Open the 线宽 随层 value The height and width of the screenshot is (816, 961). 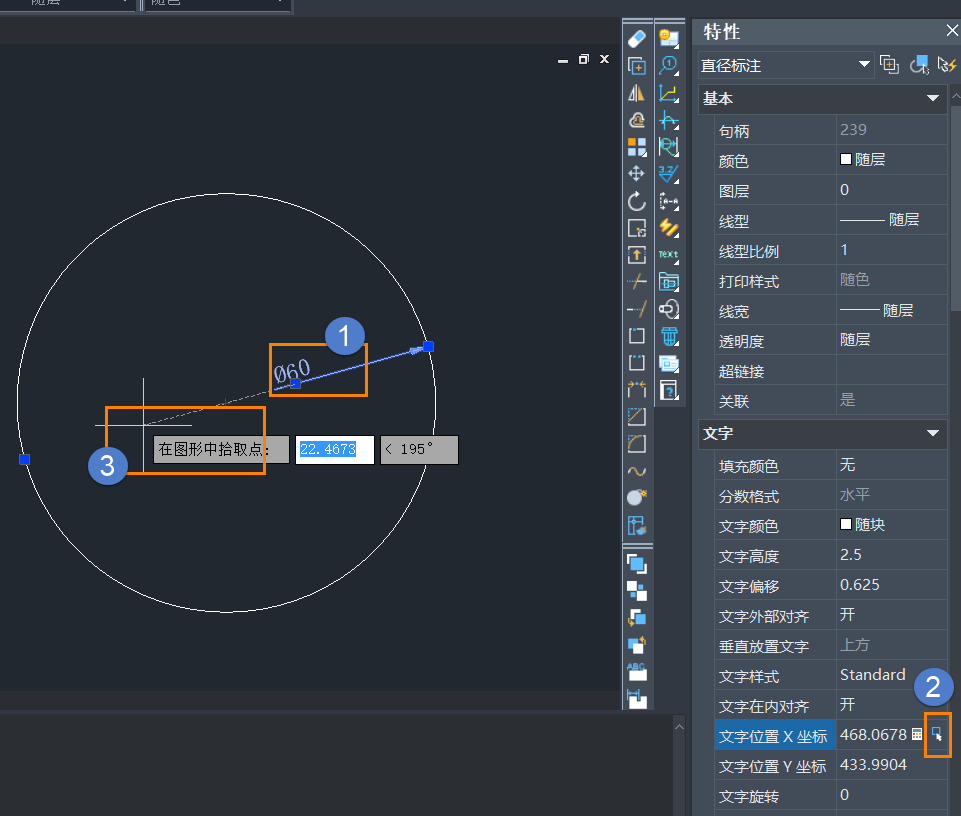pos(892,311)
